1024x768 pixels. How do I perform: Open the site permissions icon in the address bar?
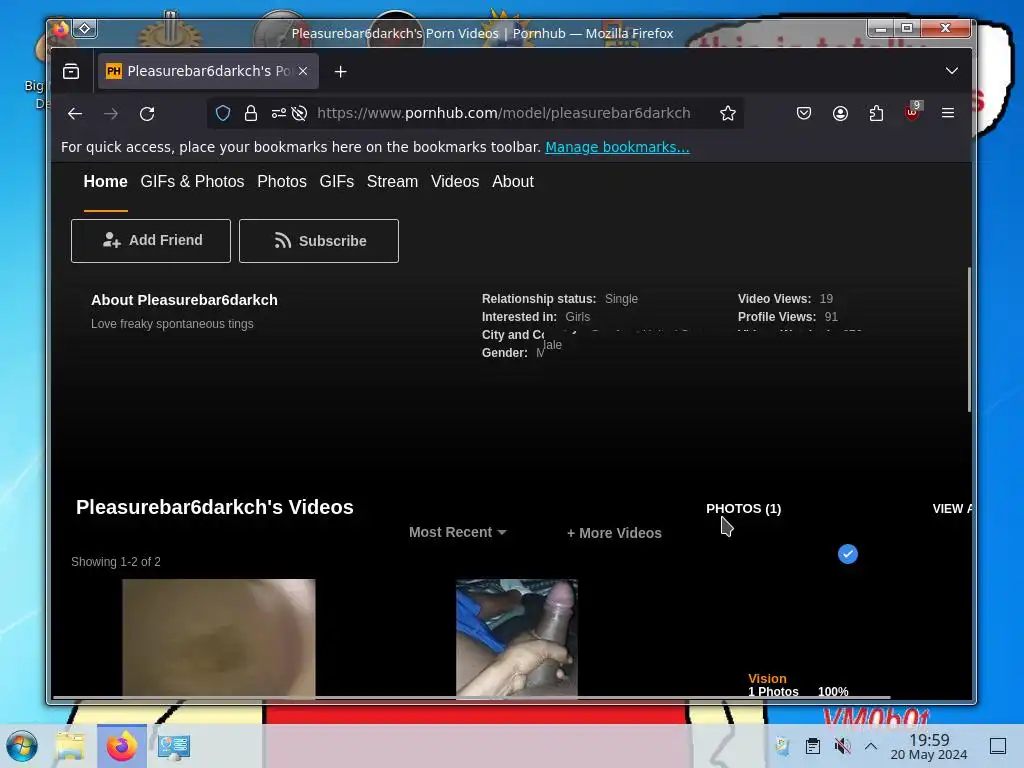point(279,114)
